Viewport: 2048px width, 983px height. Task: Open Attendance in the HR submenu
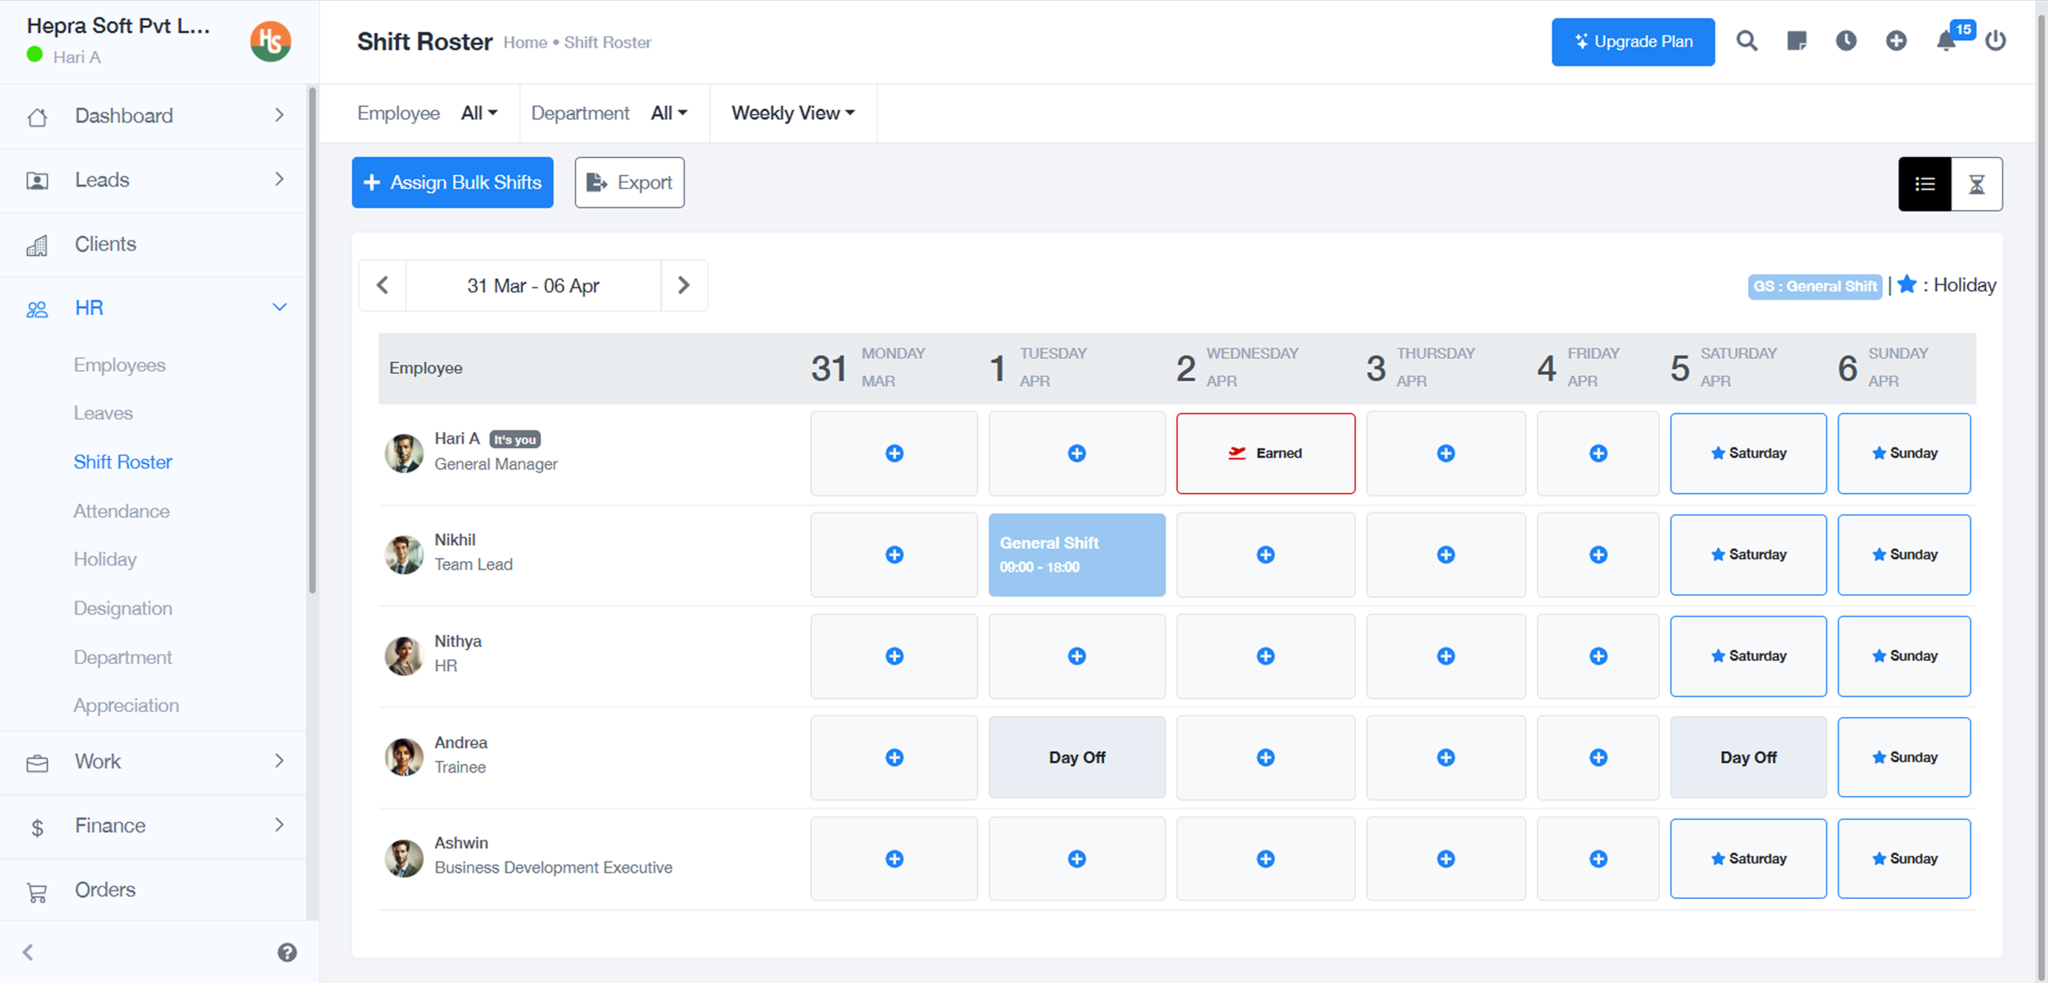coord(121,511)
